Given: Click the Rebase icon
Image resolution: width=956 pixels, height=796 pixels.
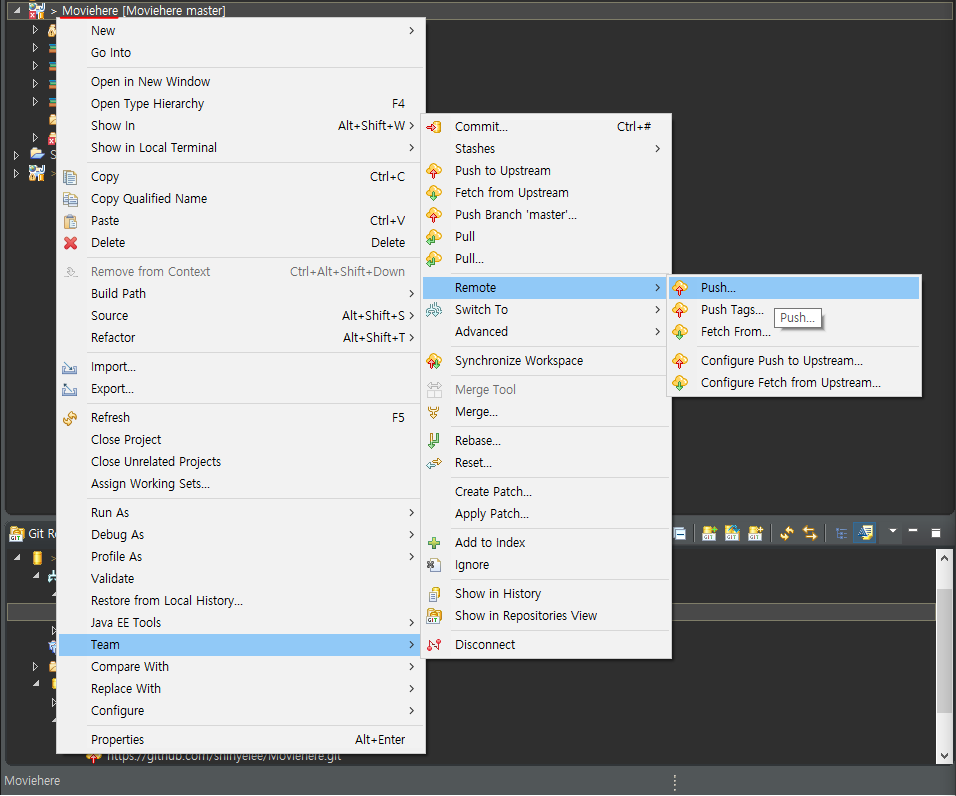Looking at the screenshot, I should pyautogui.click(x=433, y=441).
